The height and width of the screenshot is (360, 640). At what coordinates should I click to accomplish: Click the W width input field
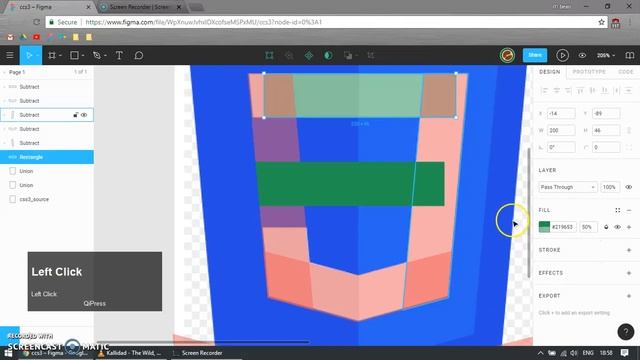[561, 130]
